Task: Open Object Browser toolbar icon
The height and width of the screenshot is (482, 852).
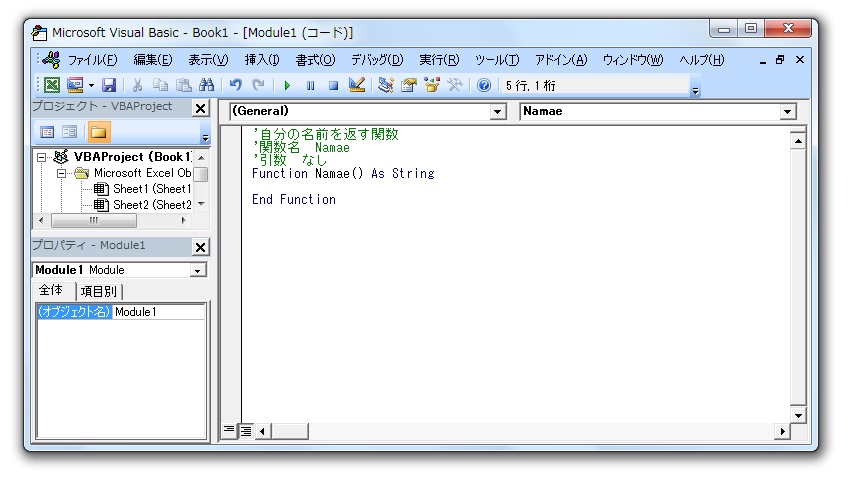Action: (432, 85)
